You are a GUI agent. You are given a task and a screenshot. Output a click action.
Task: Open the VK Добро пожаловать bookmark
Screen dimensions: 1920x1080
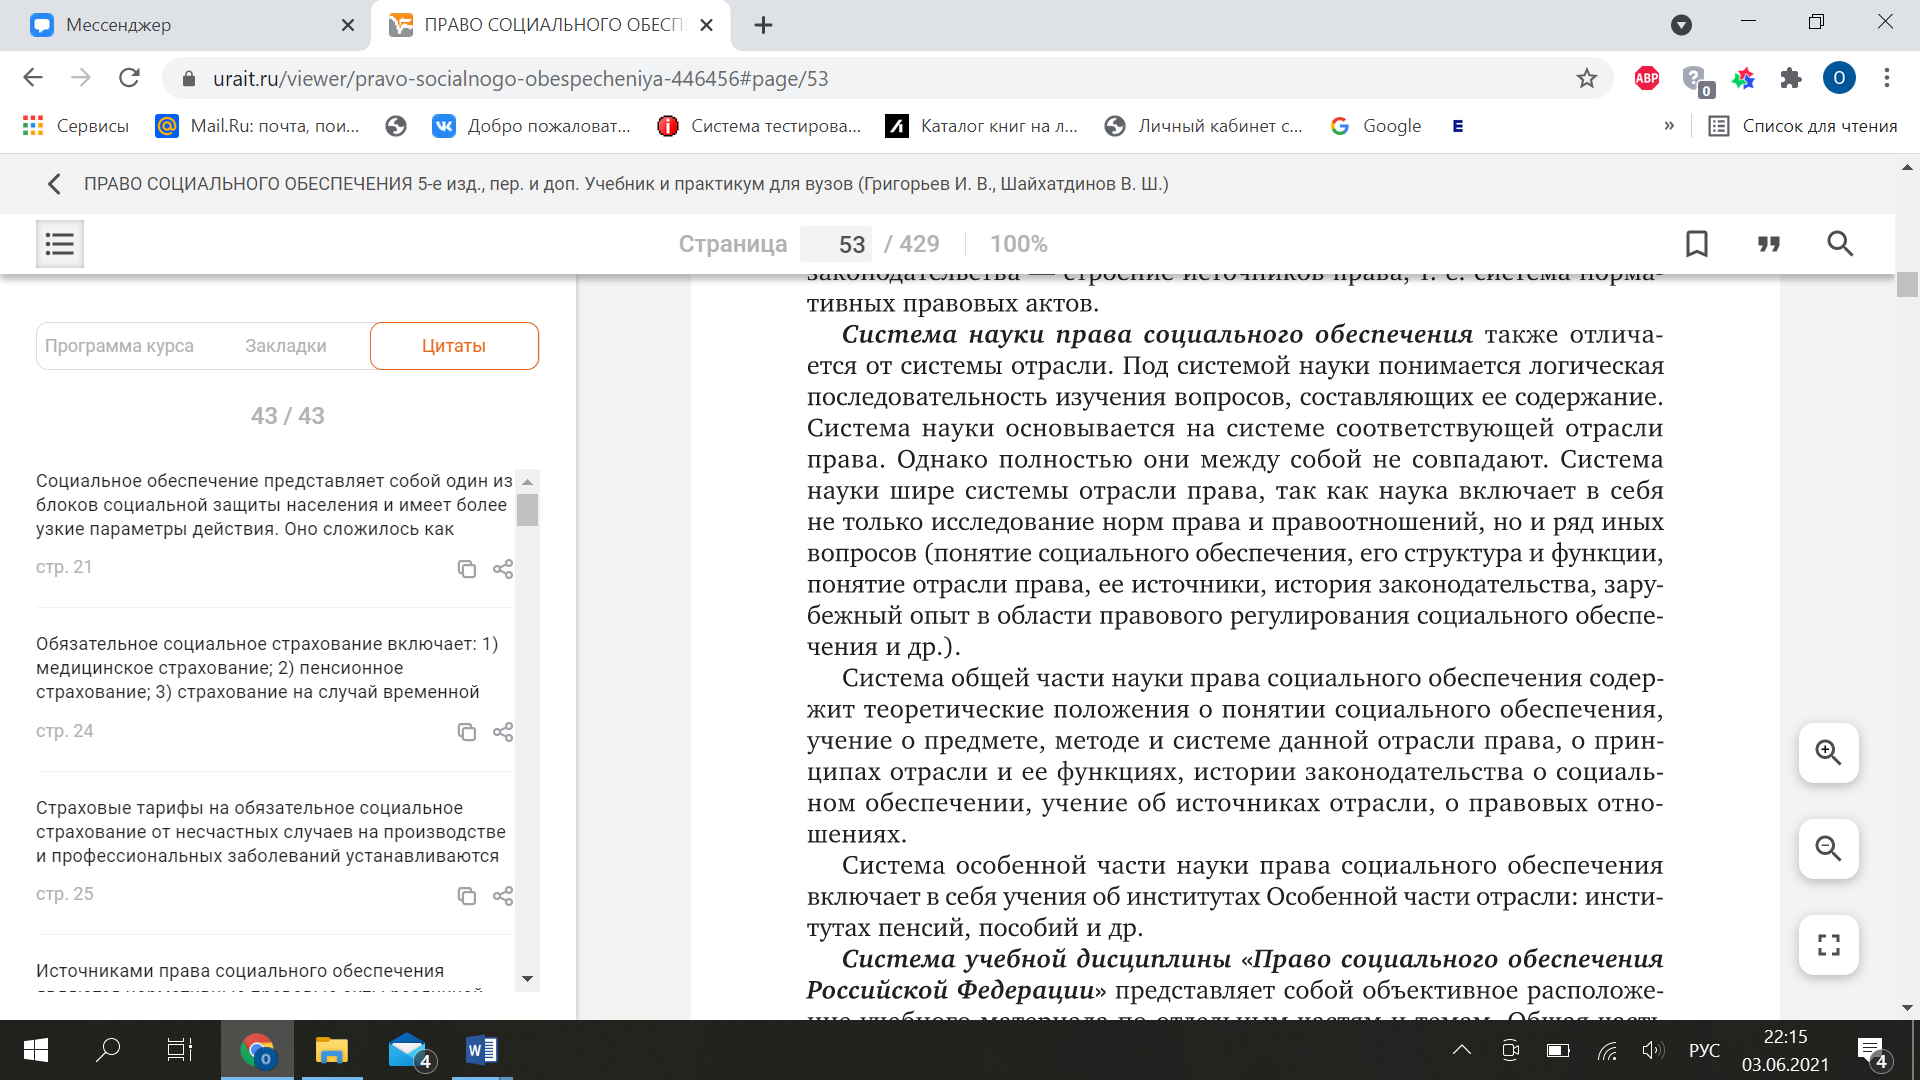point(531,126)
